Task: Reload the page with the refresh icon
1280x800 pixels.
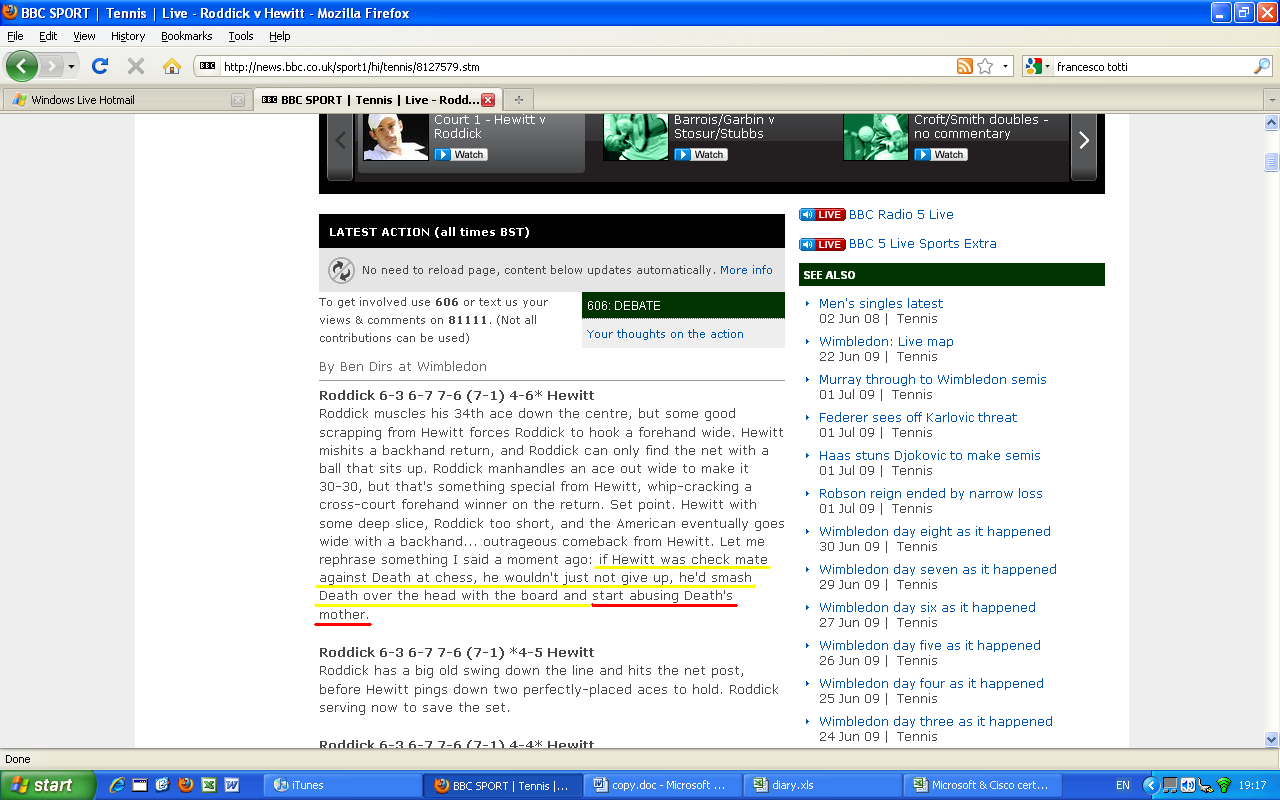Action: click(x=99, y=67)
